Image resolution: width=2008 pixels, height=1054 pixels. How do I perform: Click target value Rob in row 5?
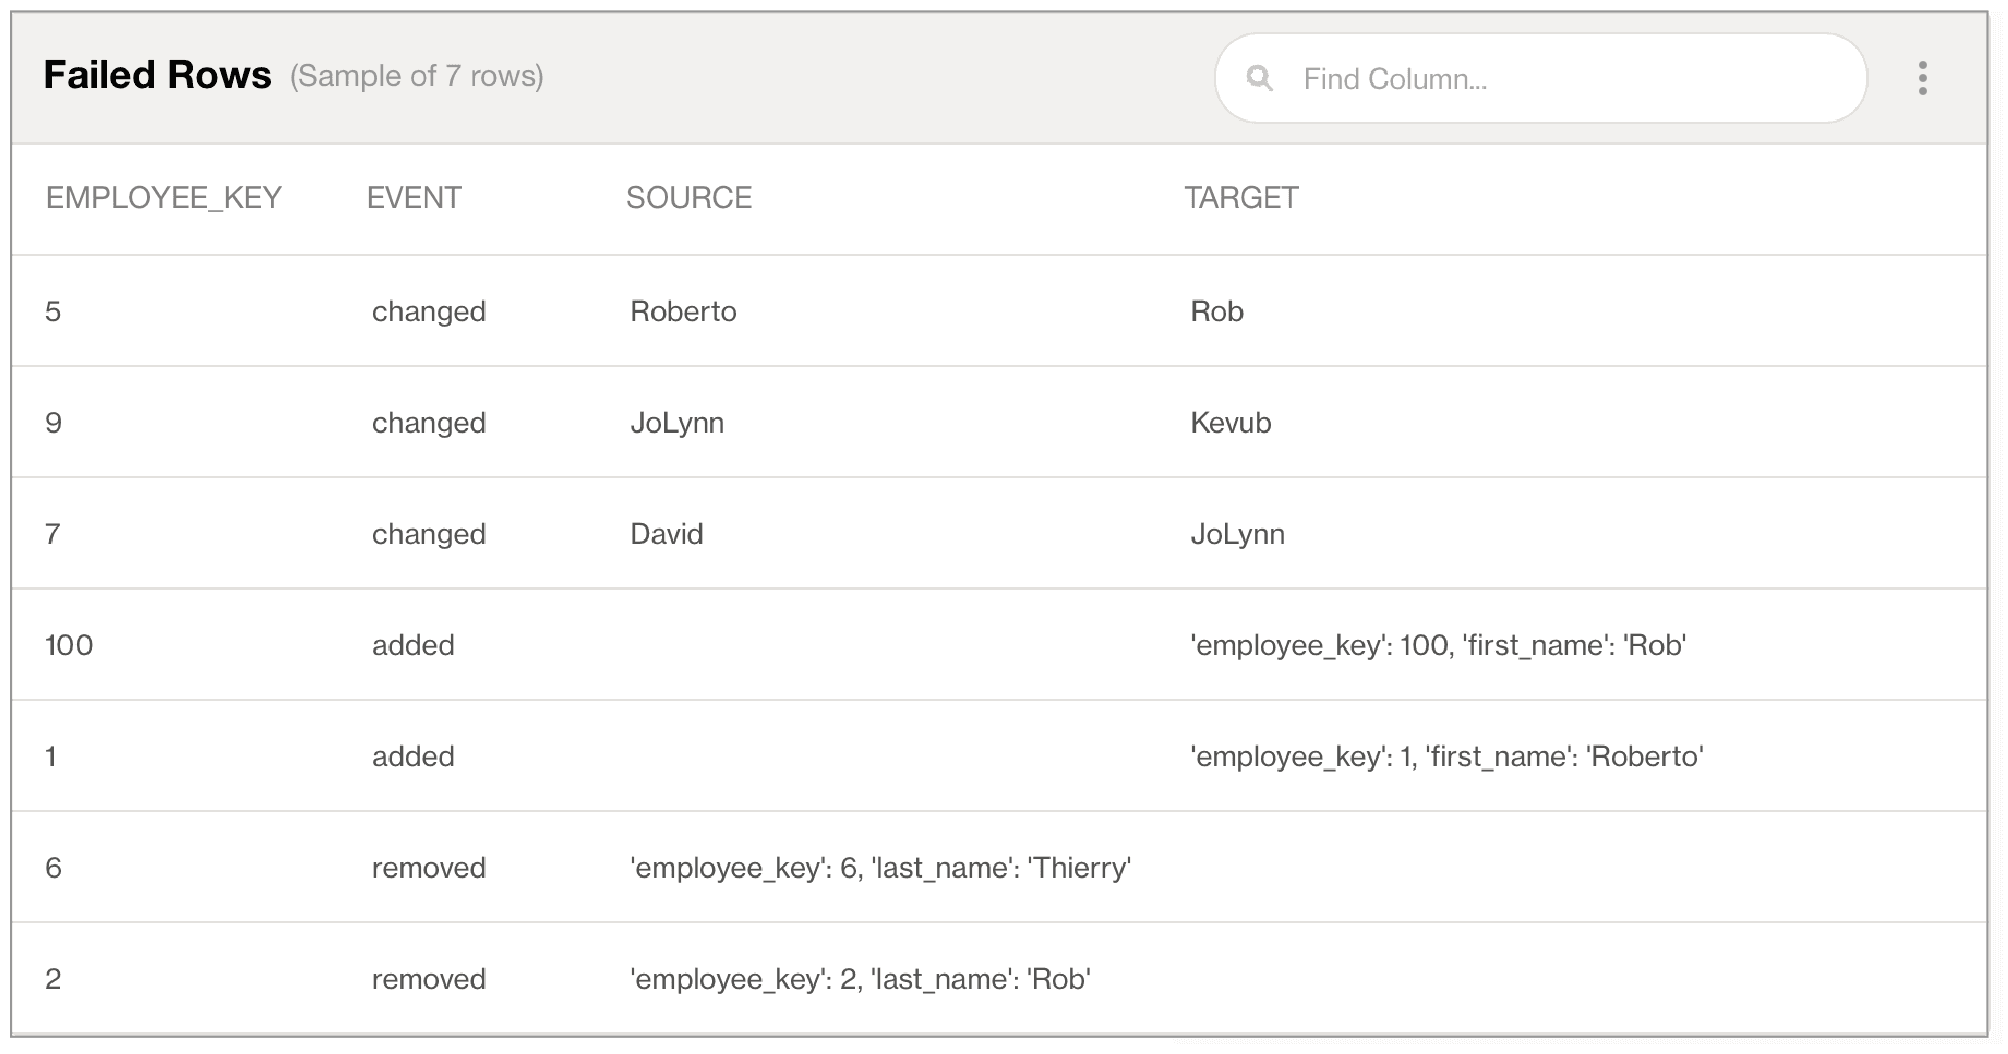pyautogui.click(x=1217, y=311)
